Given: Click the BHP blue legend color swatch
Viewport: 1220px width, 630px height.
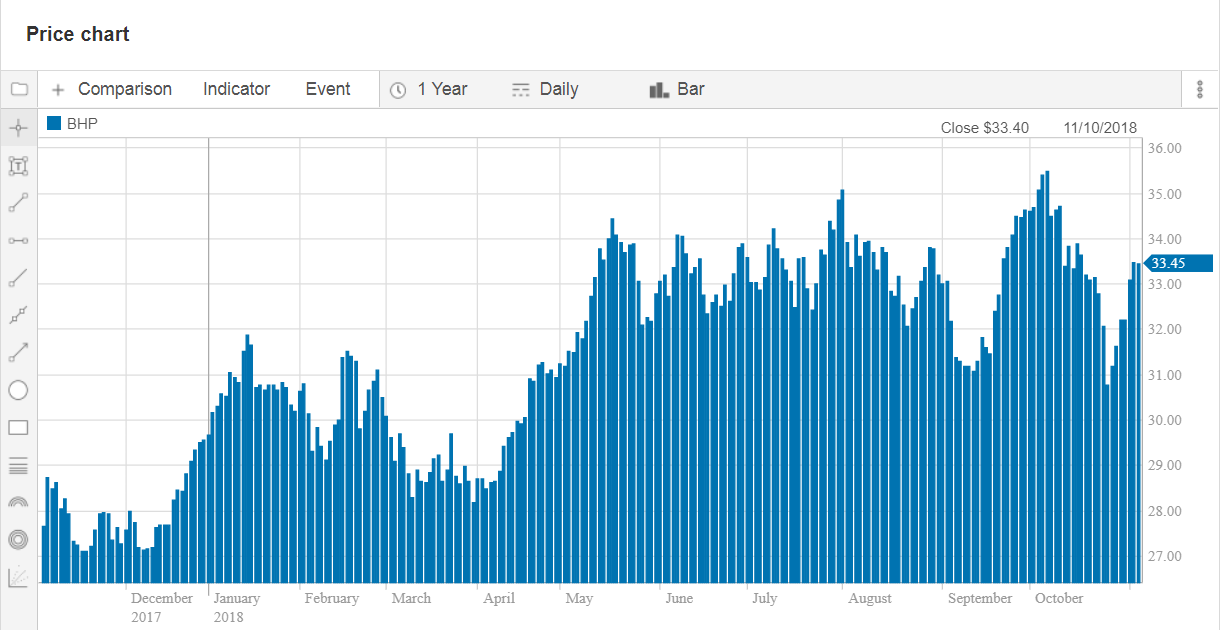Looking at the screenshot, I should click(x=54, y=124).
